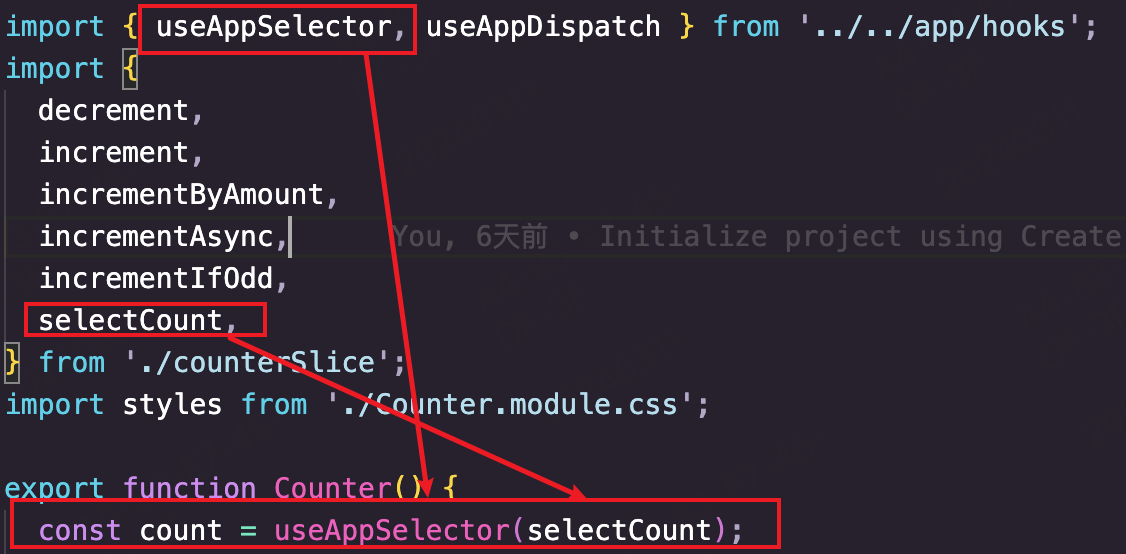Image resolution: width=1126 pixels, height=554 pixels.
Task: Click the boxed selectCount import
Action: click(131, 320)
